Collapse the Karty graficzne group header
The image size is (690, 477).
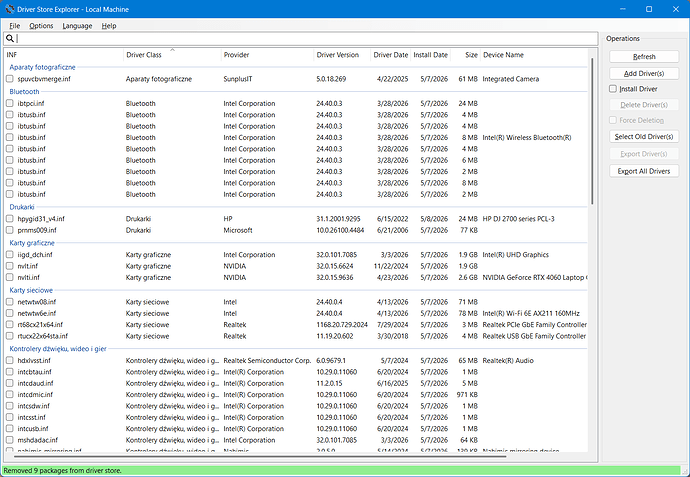click(32, 243)
